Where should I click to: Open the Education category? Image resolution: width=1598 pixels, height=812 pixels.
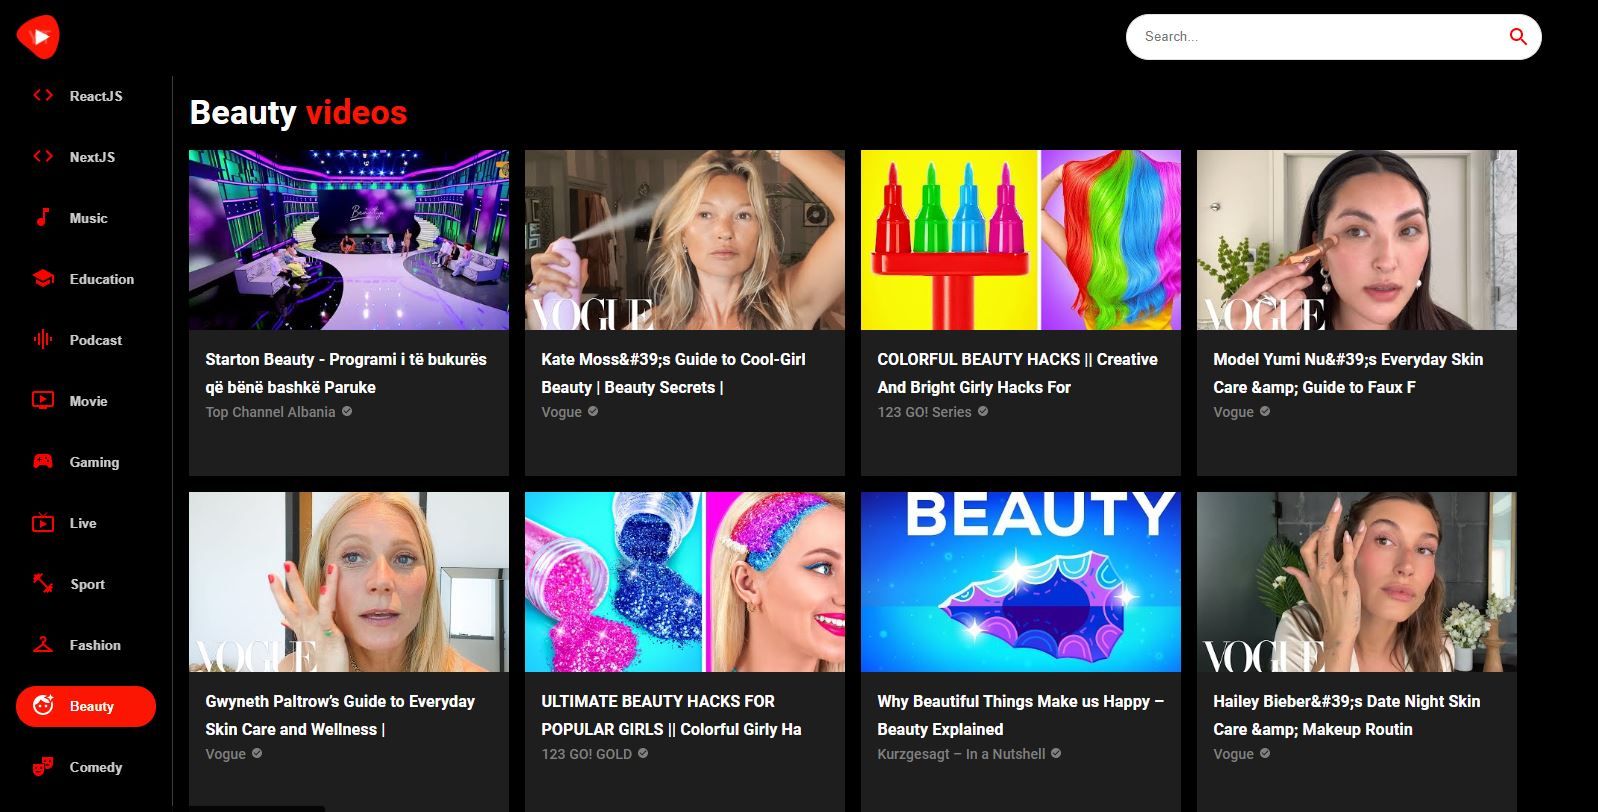click(x=86, y=279)
